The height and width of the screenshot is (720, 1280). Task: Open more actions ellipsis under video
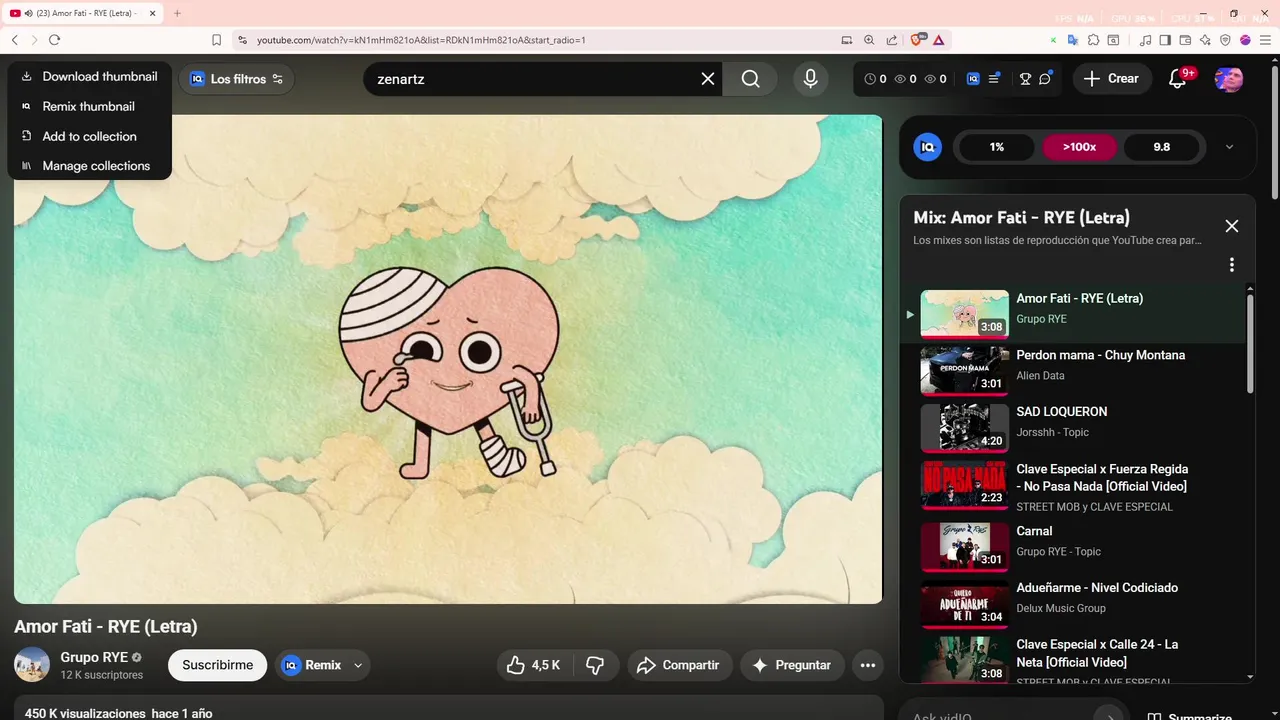(x=868, y=665)
